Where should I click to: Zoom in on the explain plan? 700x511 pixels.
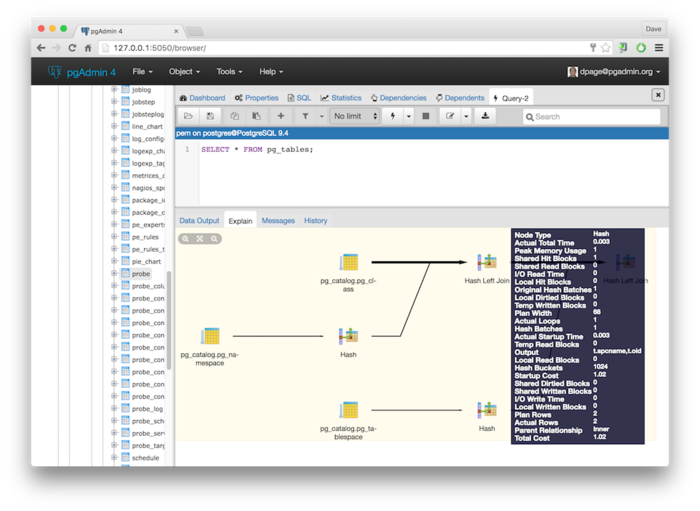(185, 239)
